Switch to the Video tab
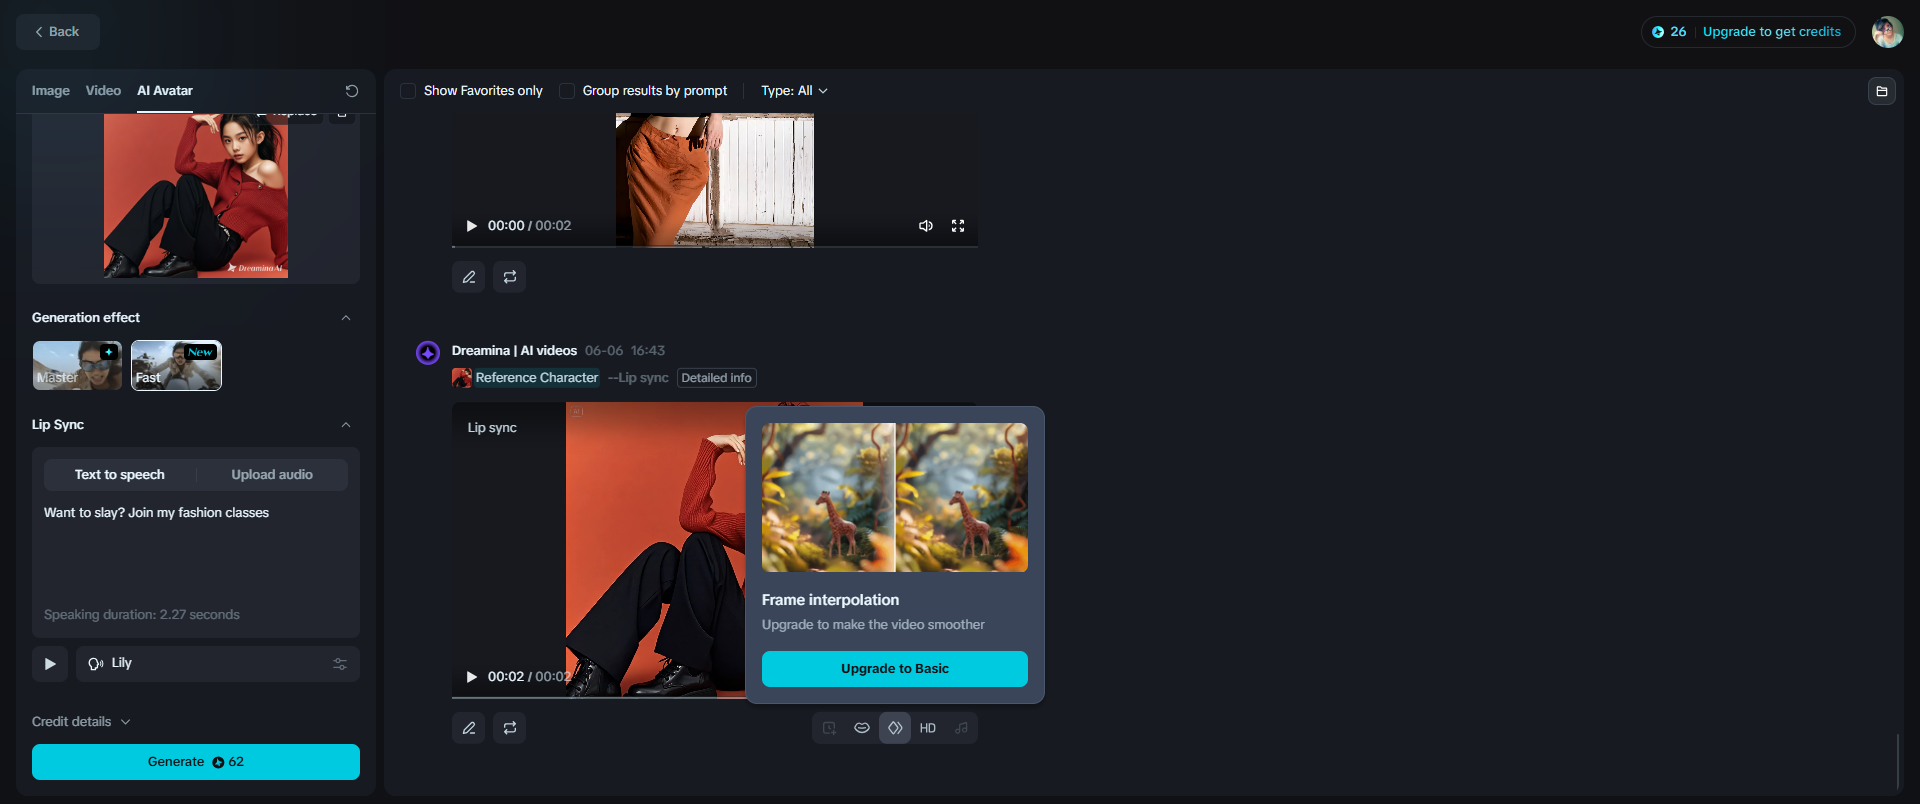 coord(103,91)
